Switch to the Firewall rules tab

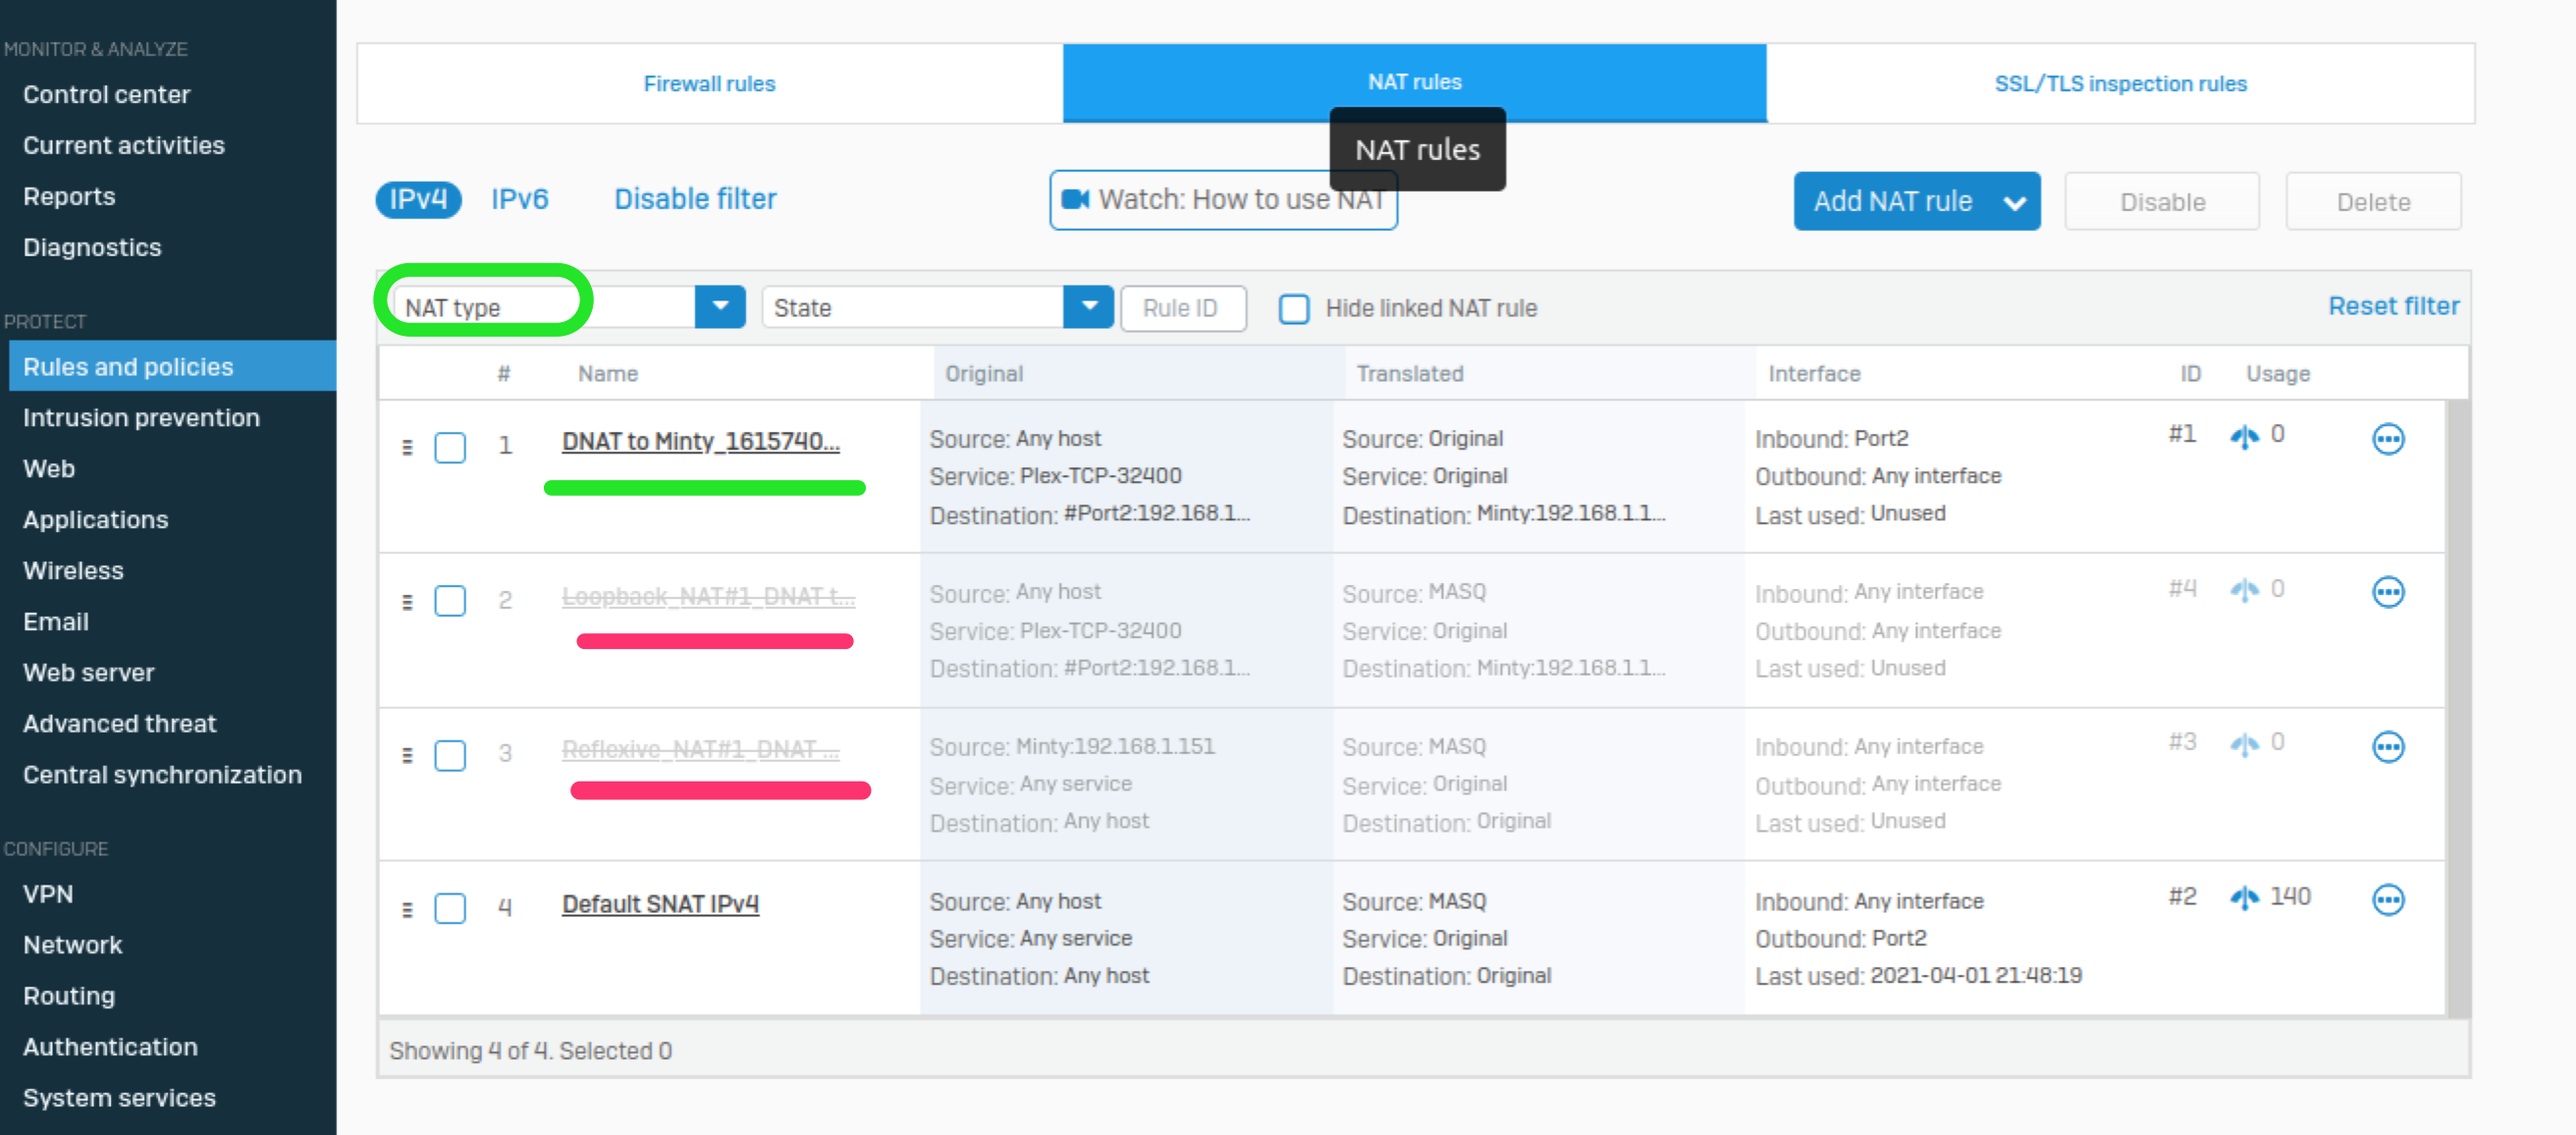coord(709,83)
